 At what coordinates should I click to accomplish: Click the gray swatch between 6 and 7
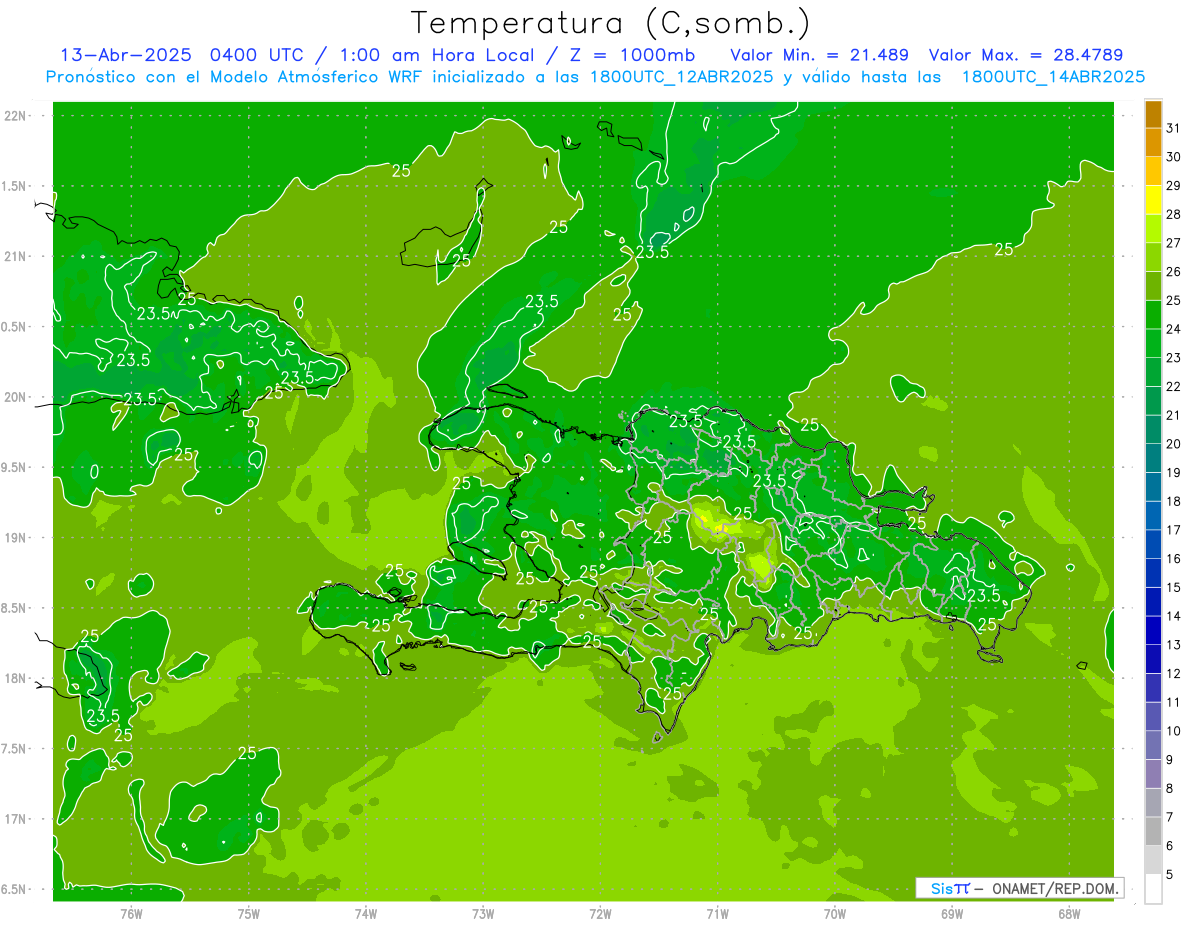point(1153,831)
